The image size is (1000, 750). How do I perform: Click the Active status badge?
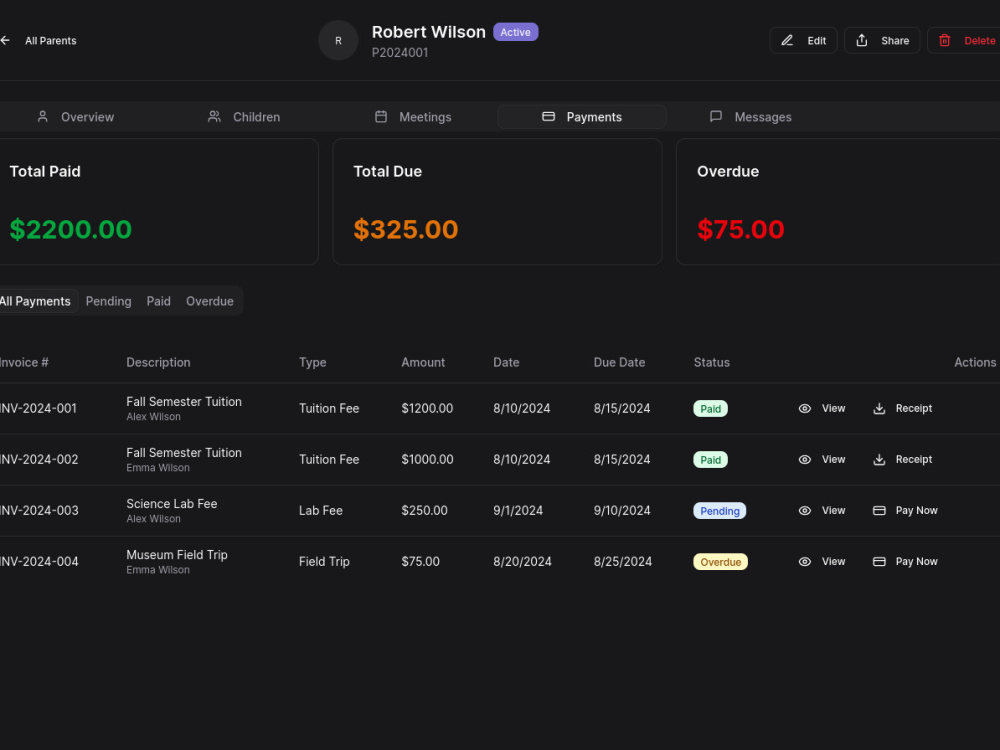[515, 32]
